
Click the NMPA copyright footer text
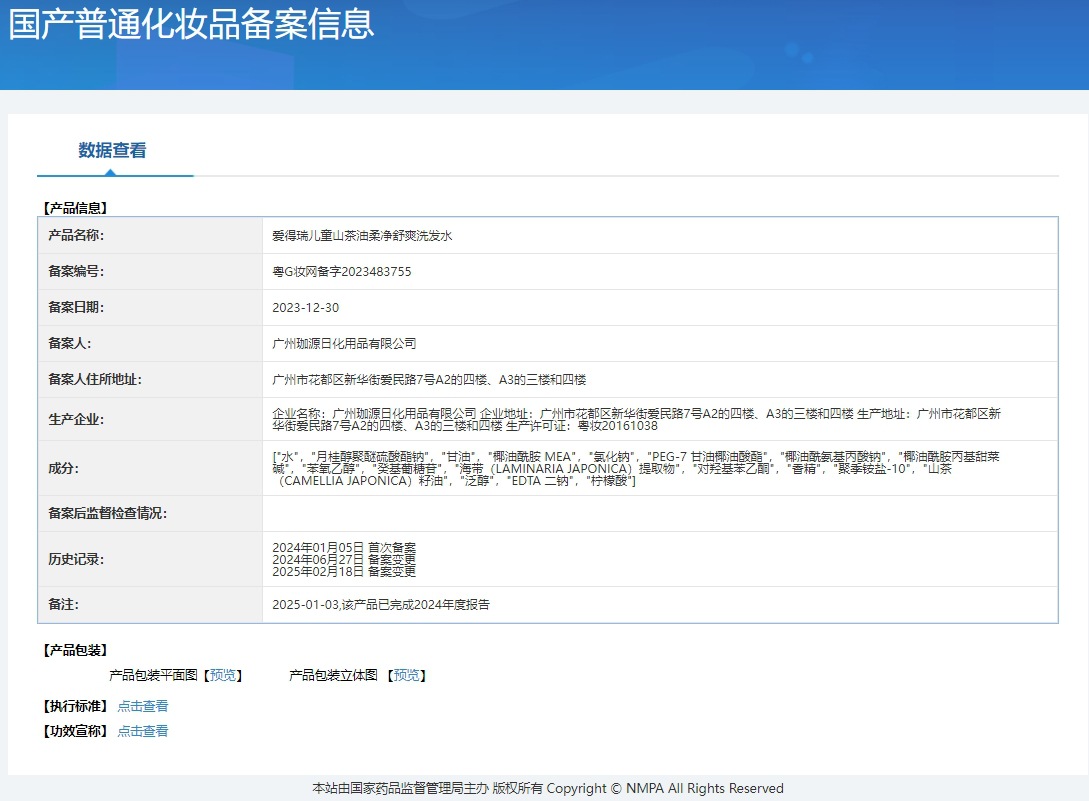pyautogui.click(x=548, y=788)
